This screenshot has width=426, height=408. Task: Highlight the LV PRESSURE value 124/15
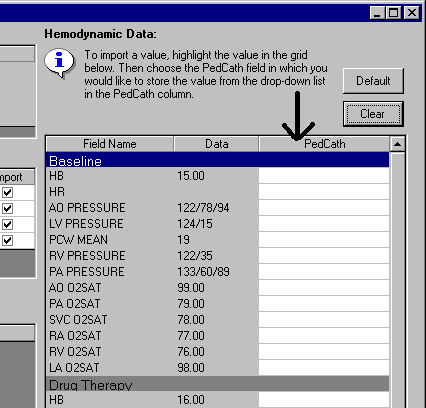tap(195, 224)
